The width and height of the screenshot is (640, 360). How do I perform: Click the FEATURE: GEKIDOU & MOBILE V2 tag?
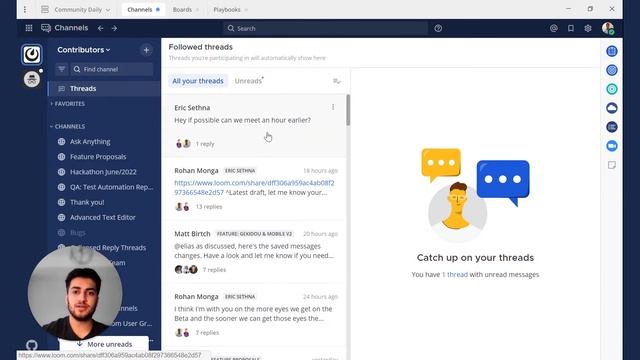pyautogui.click(x=254, y=234)
